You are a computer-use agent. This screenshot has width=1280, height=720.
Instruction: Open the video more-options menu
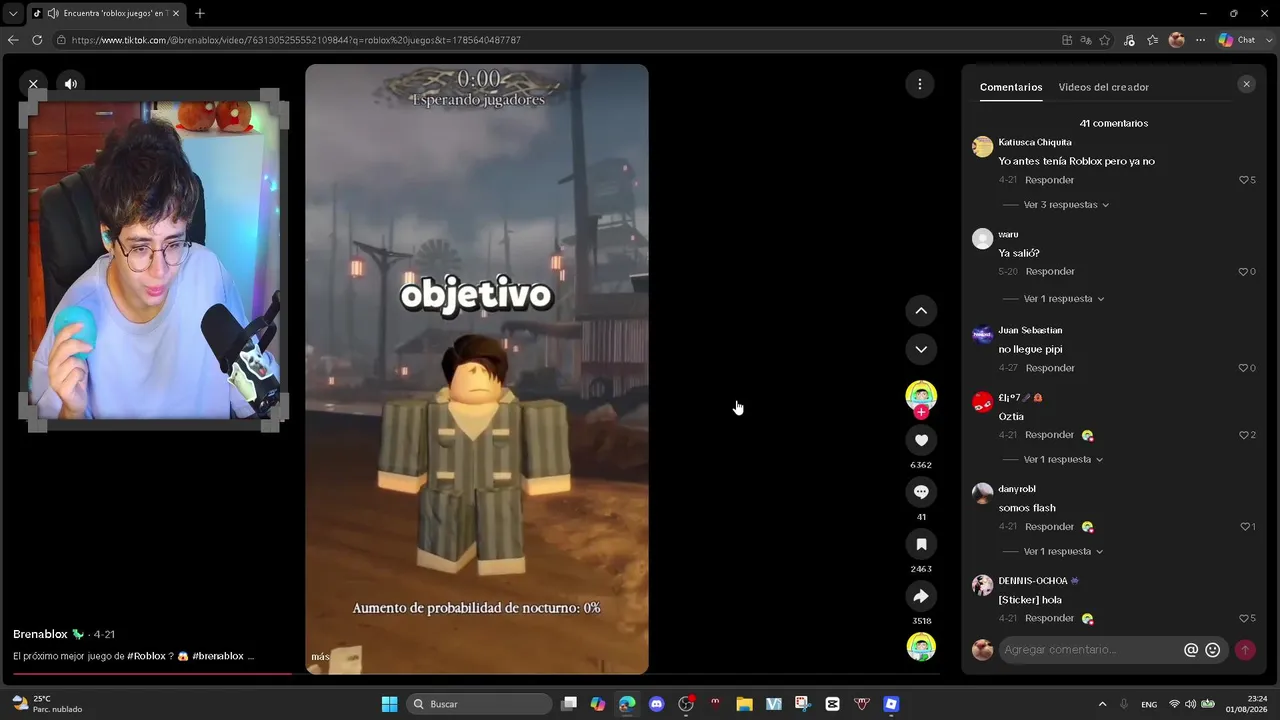point(920,84)
